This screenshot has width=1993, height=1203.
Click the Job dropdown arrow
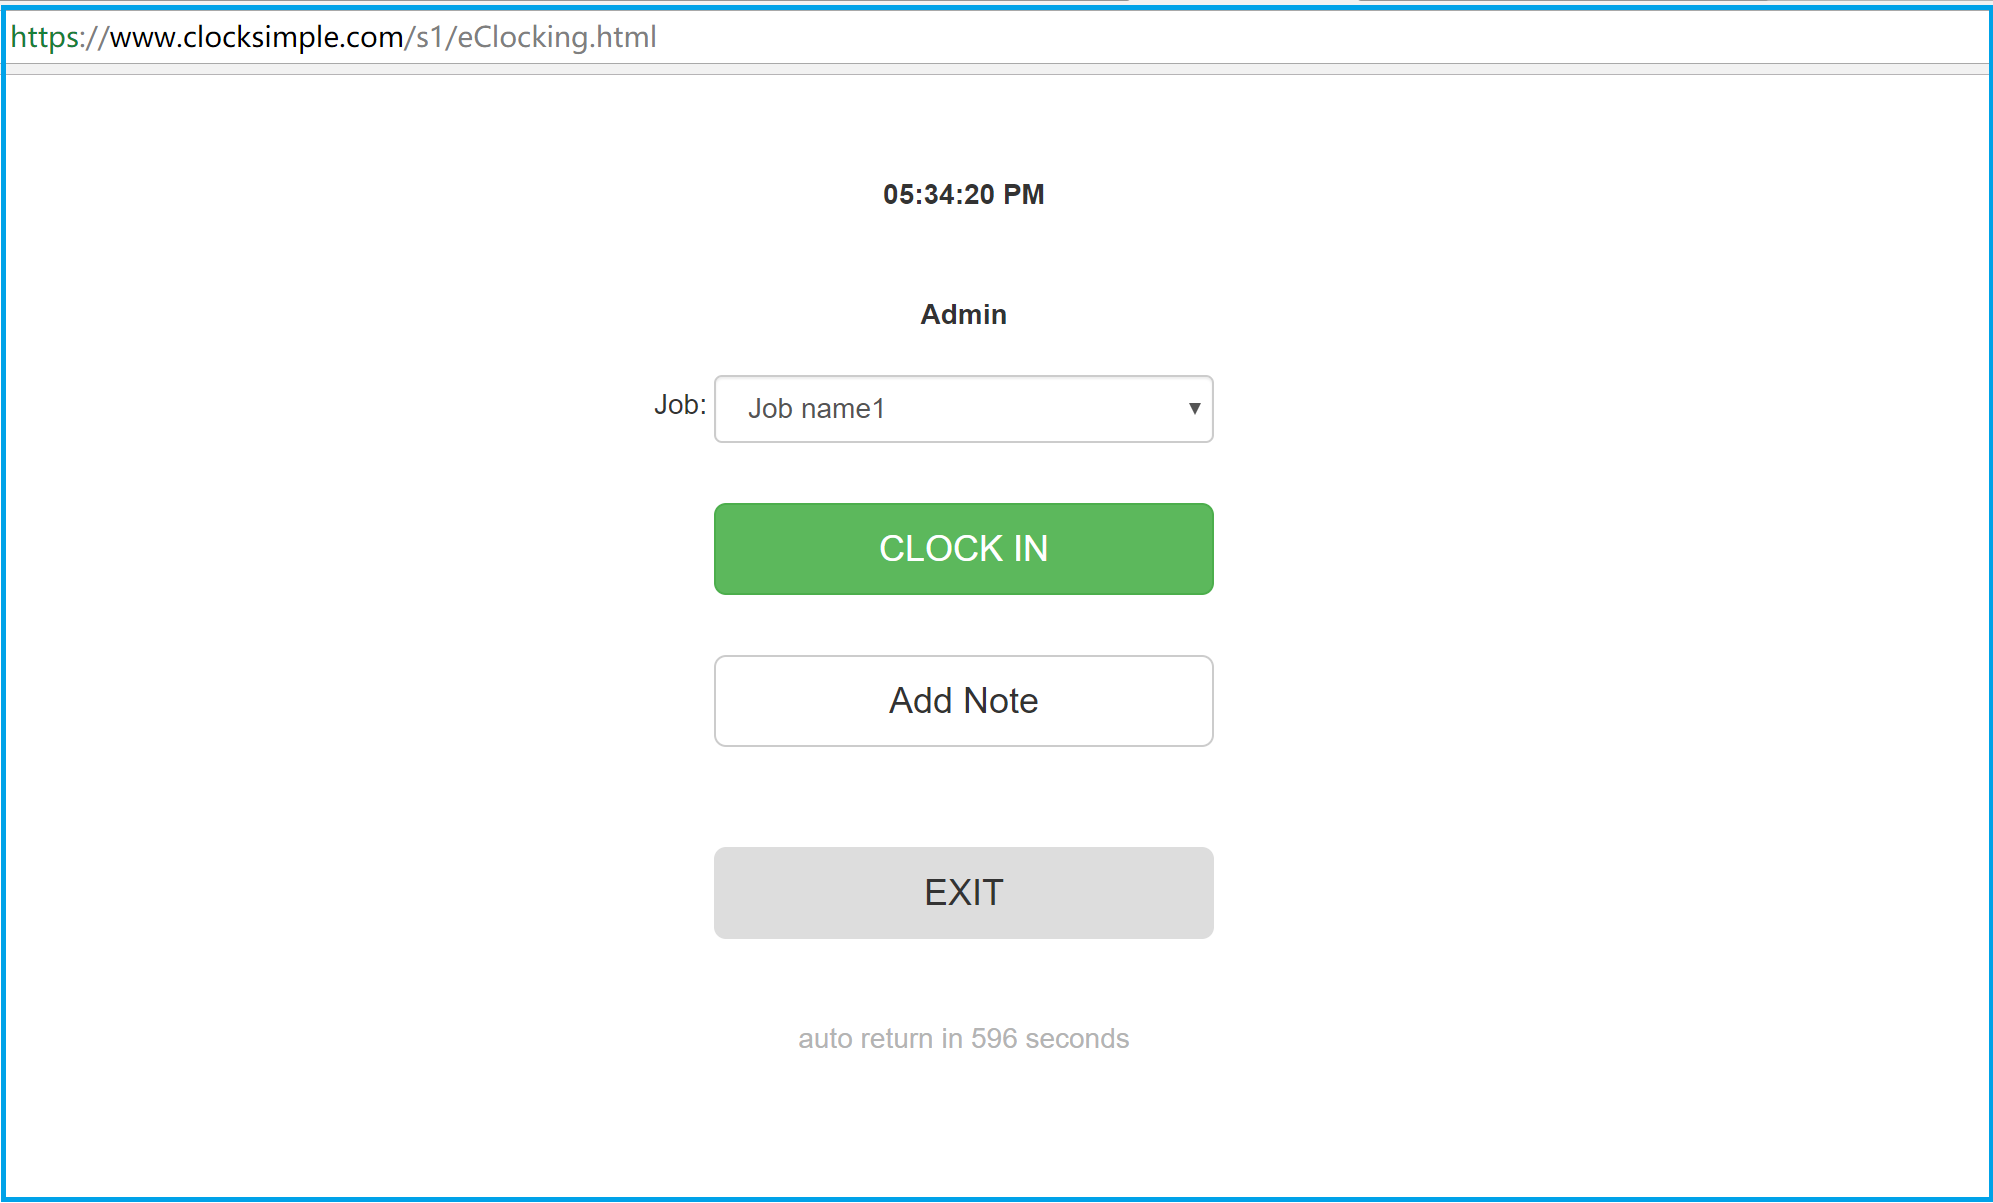(x=1194, y=408)
